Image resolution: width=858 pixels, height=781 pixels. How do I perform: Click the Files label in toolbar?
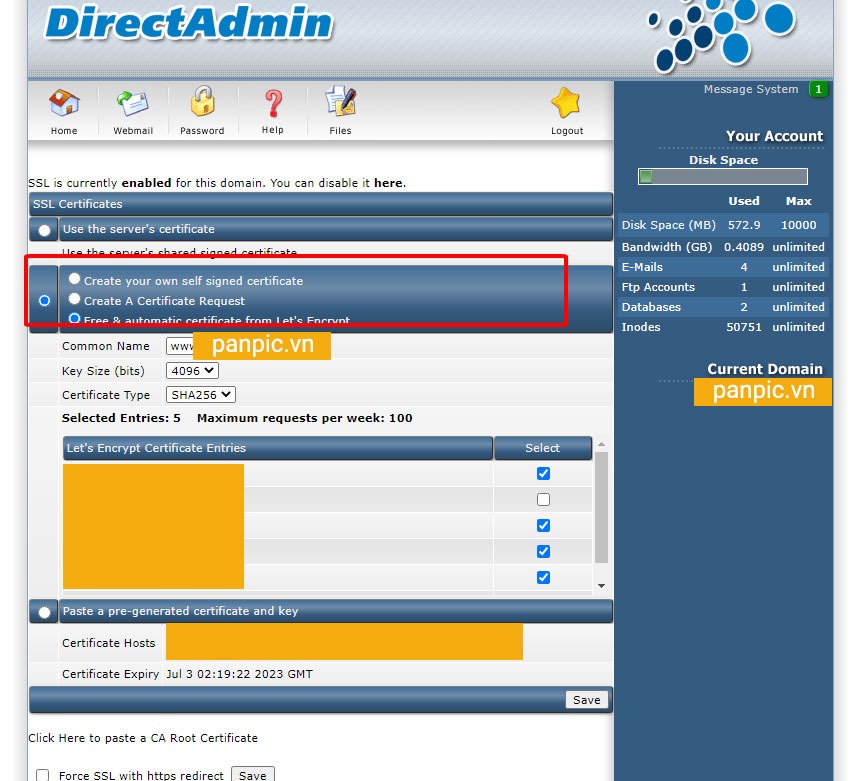point(340,131)
